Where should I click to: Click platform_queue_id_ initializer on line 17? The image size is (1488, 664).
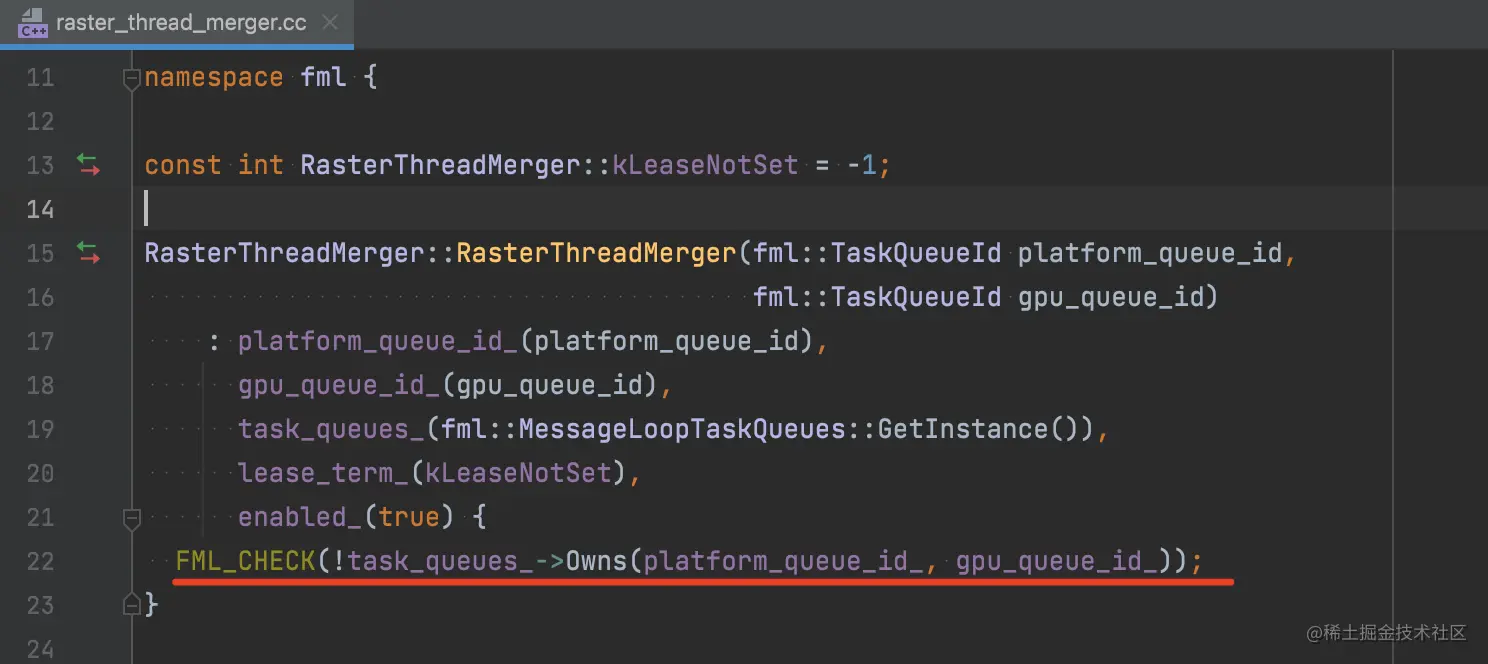378,341
